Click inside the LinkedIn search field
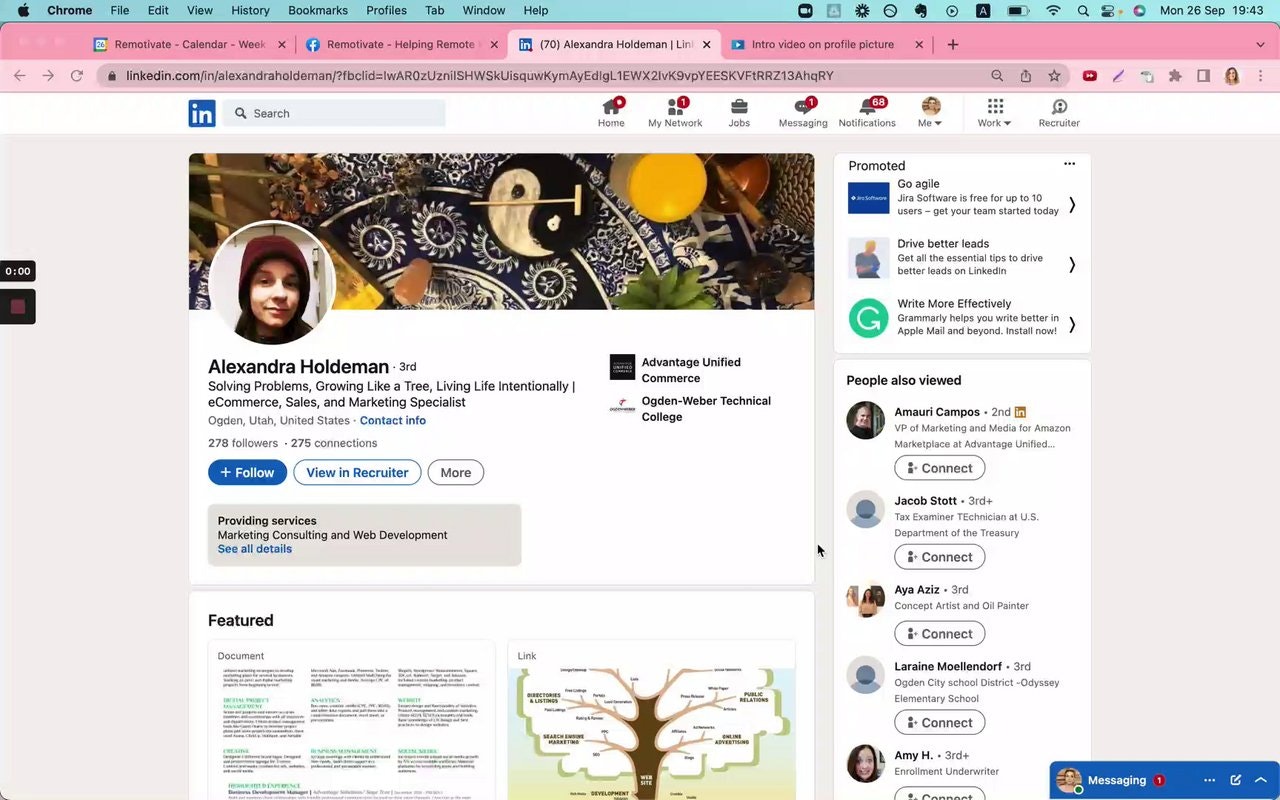This screenshot has height=800, width=1280. pos(340,113)
